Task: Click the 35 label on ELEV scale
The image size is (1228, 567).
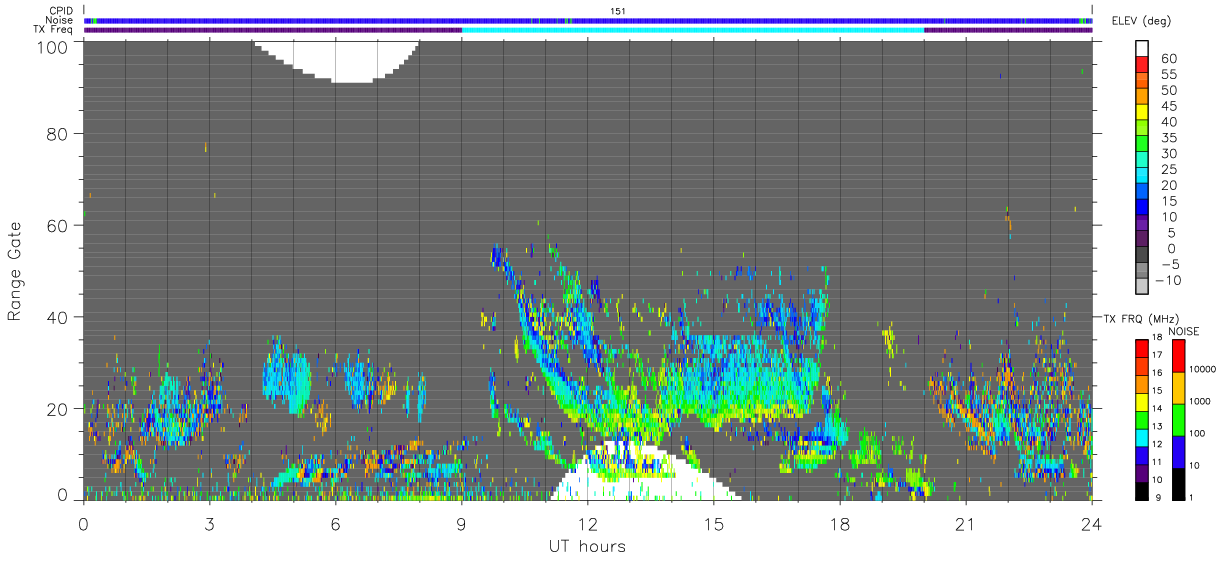Action: [1168, 138]
